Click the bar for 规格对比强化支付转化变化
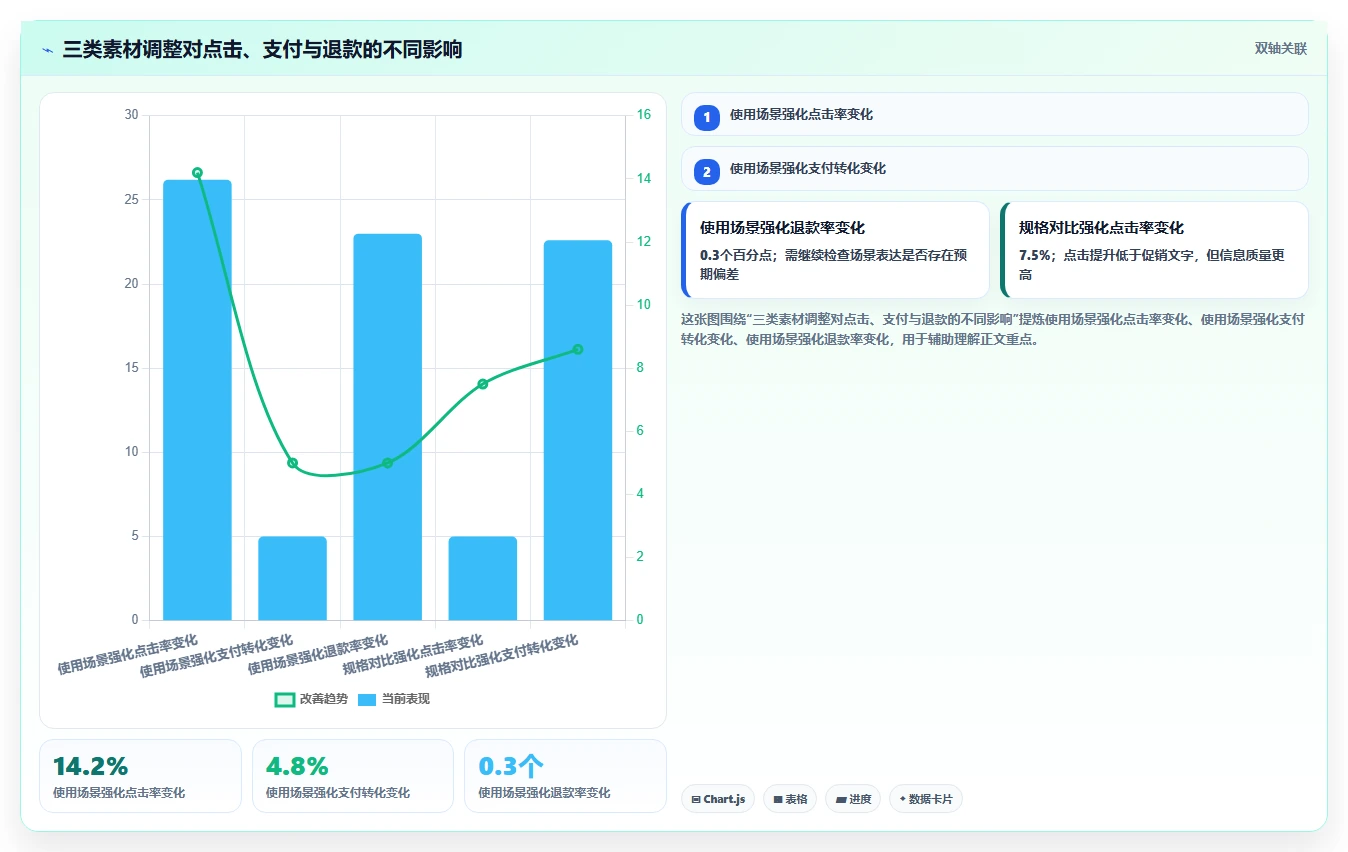 tap(578, 430)
